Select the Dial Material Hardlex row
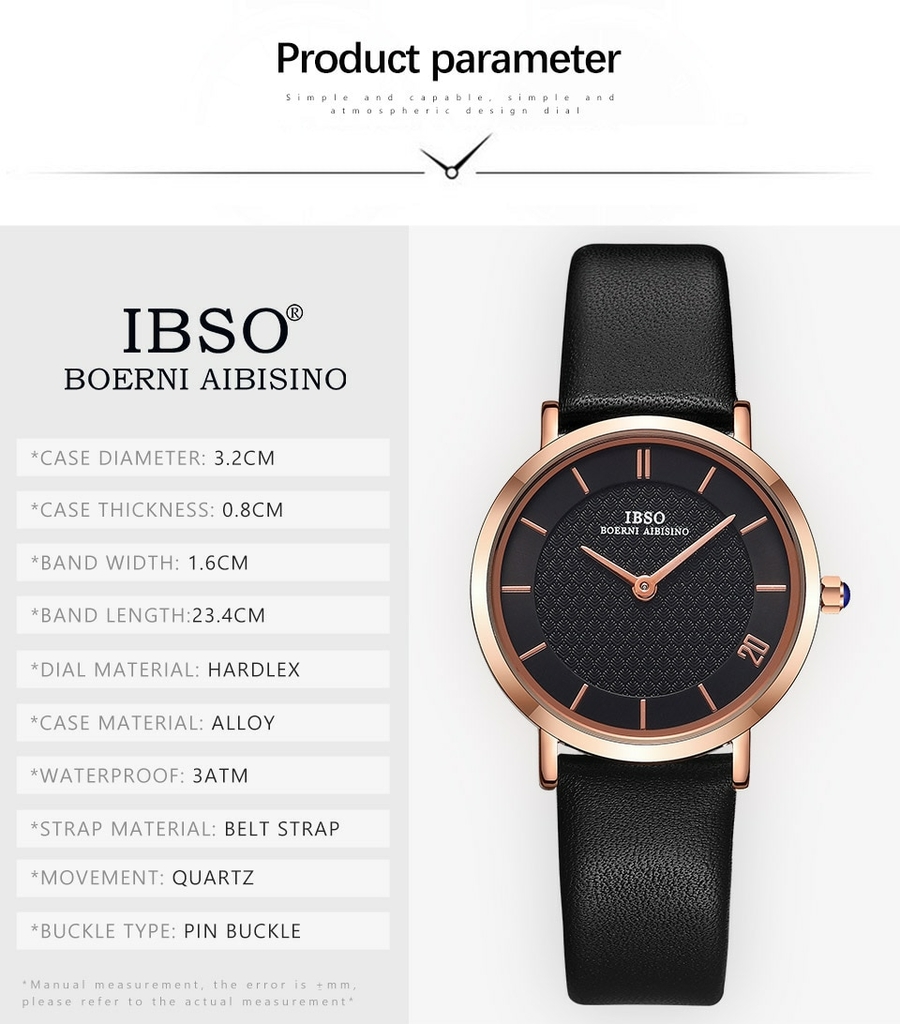This screenshot has height=1024, width=900. pyautogui.click(x=203, y=669)
